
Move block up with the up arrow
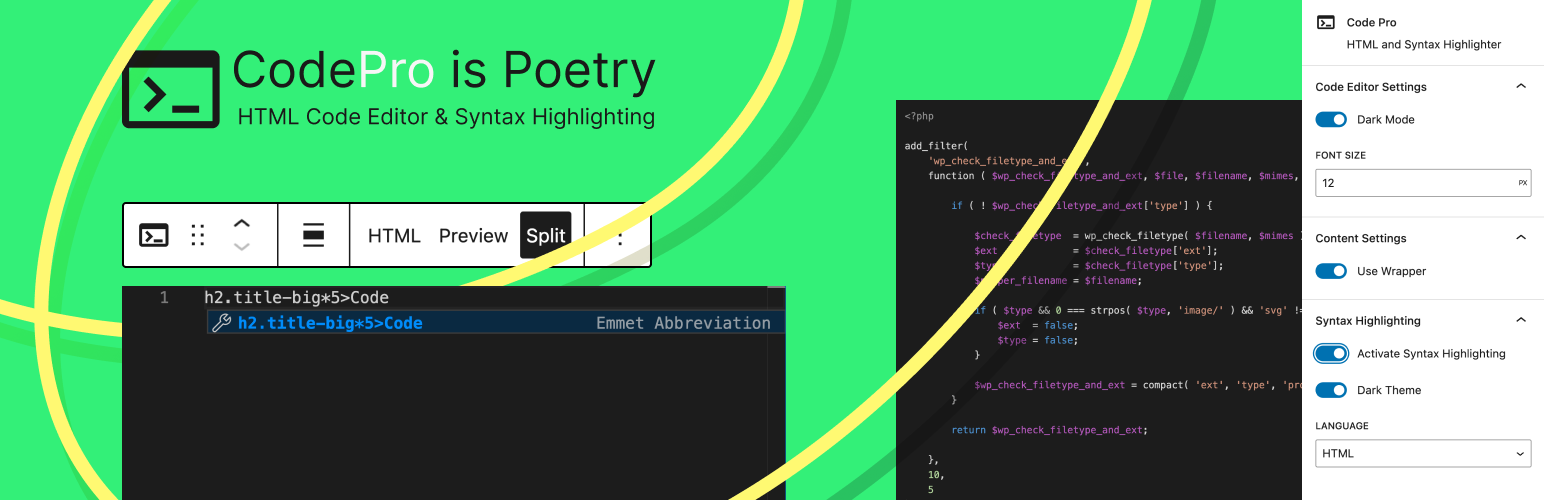coord(242,224)
